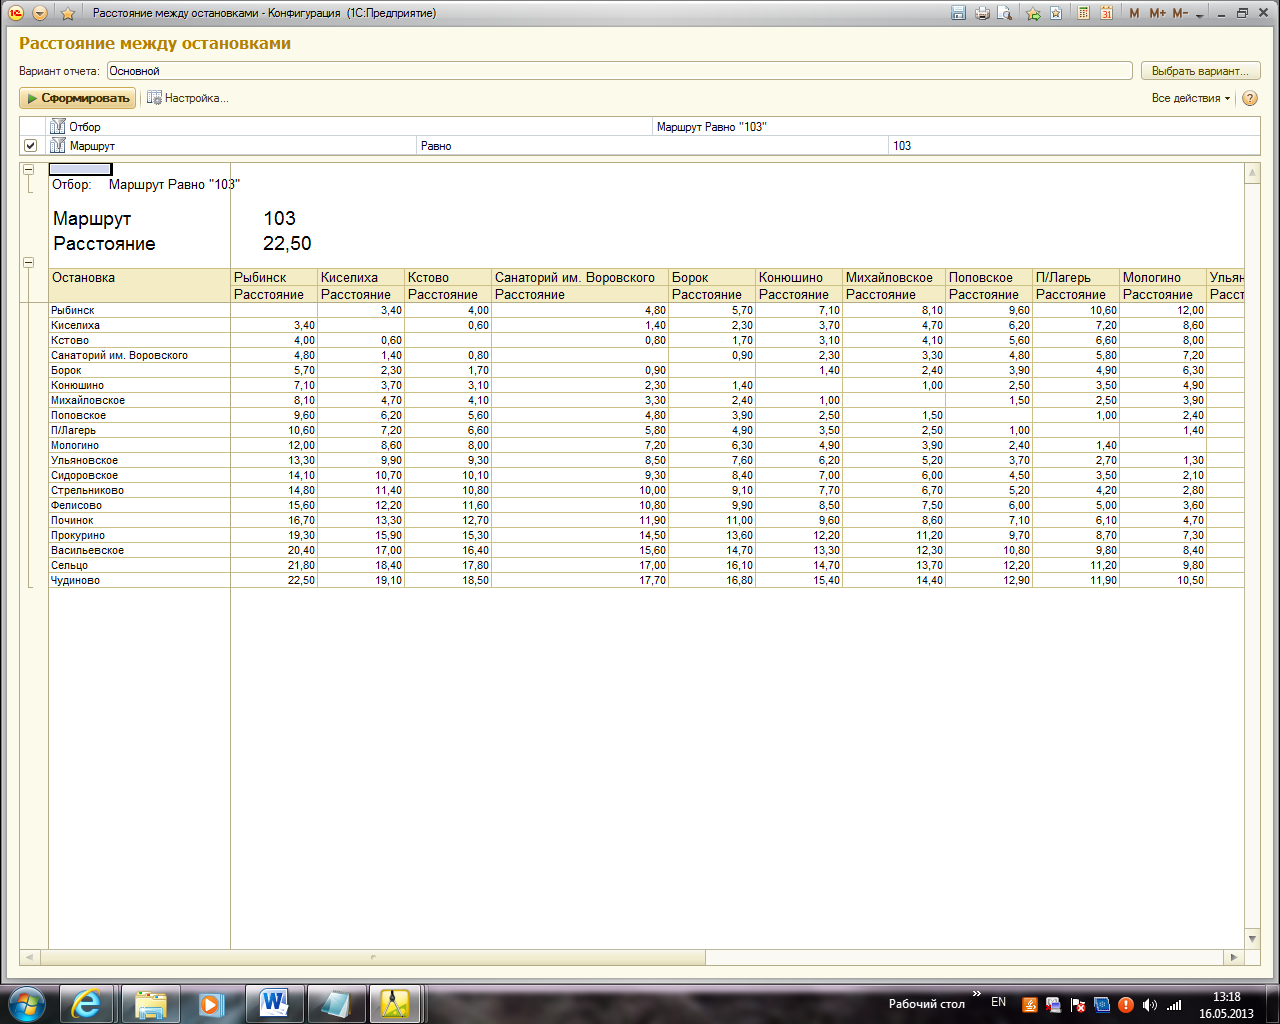
Task: Click the Save icon in title toolbar
Action: (x=958, y=13)
